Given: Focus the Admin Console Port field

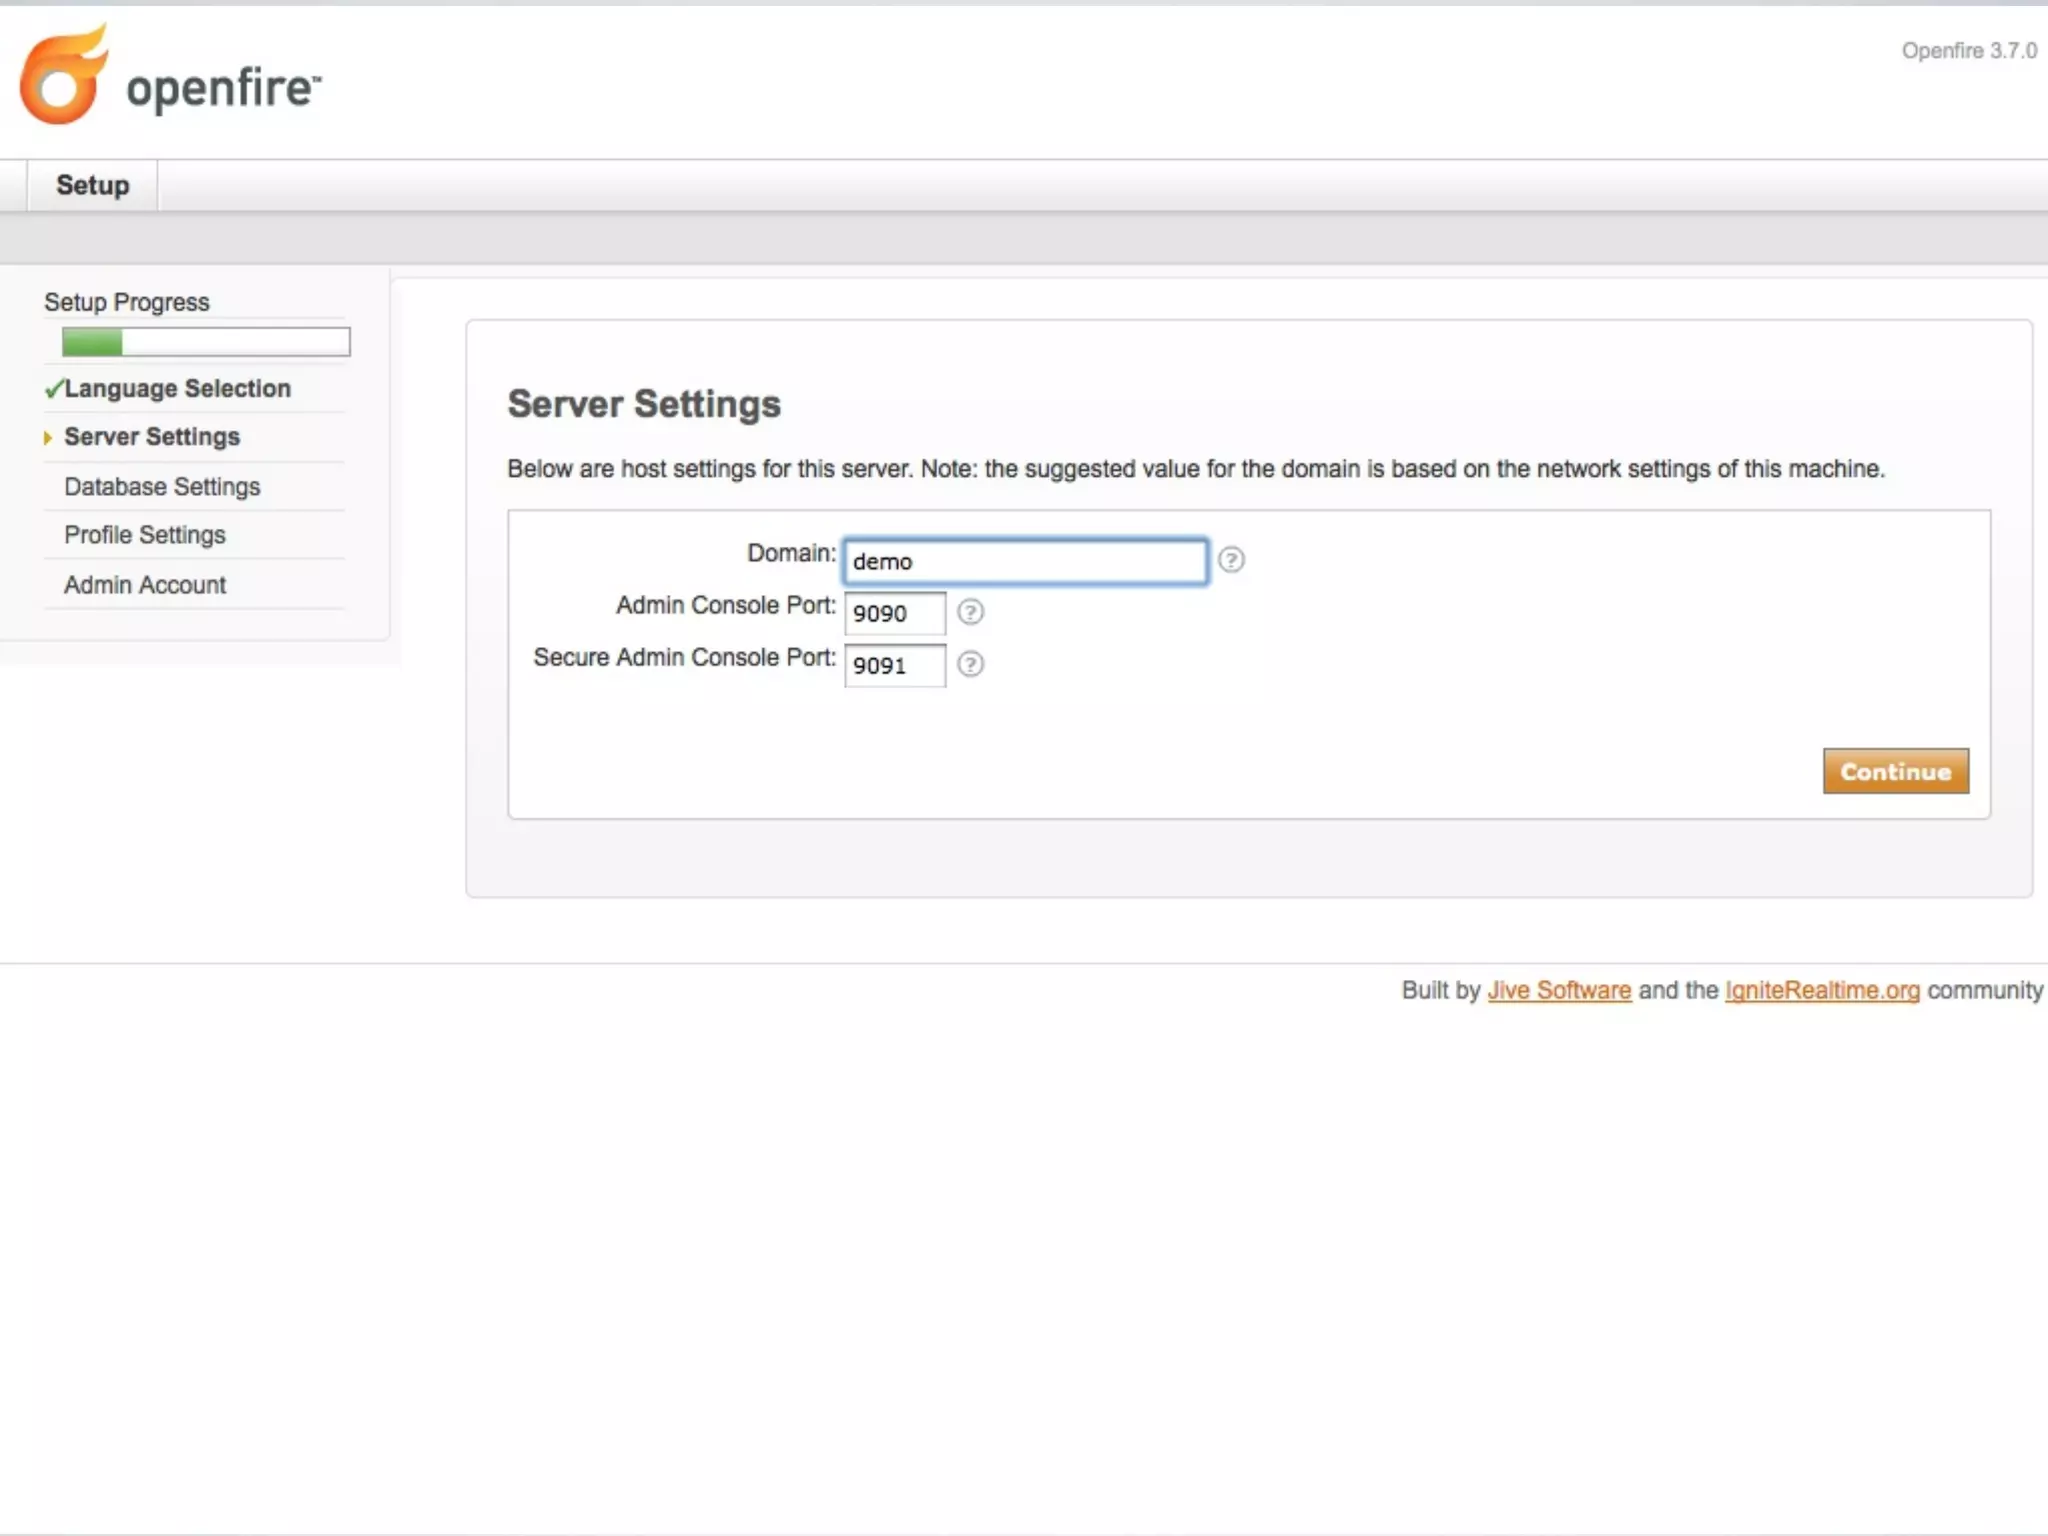Looking at the screenshot, I should click(894, 613).
